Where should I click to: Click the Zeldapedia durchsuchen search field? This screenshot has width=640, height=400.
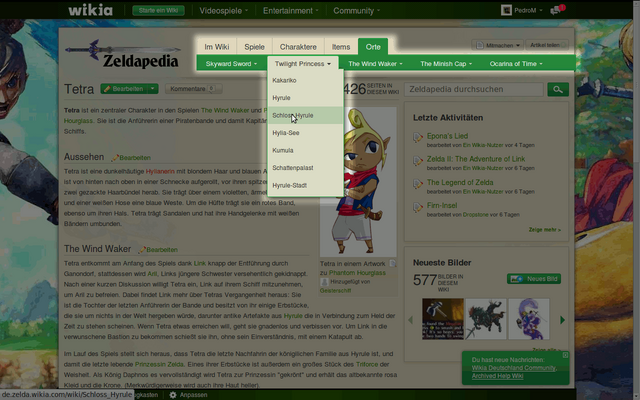[474, 89]
